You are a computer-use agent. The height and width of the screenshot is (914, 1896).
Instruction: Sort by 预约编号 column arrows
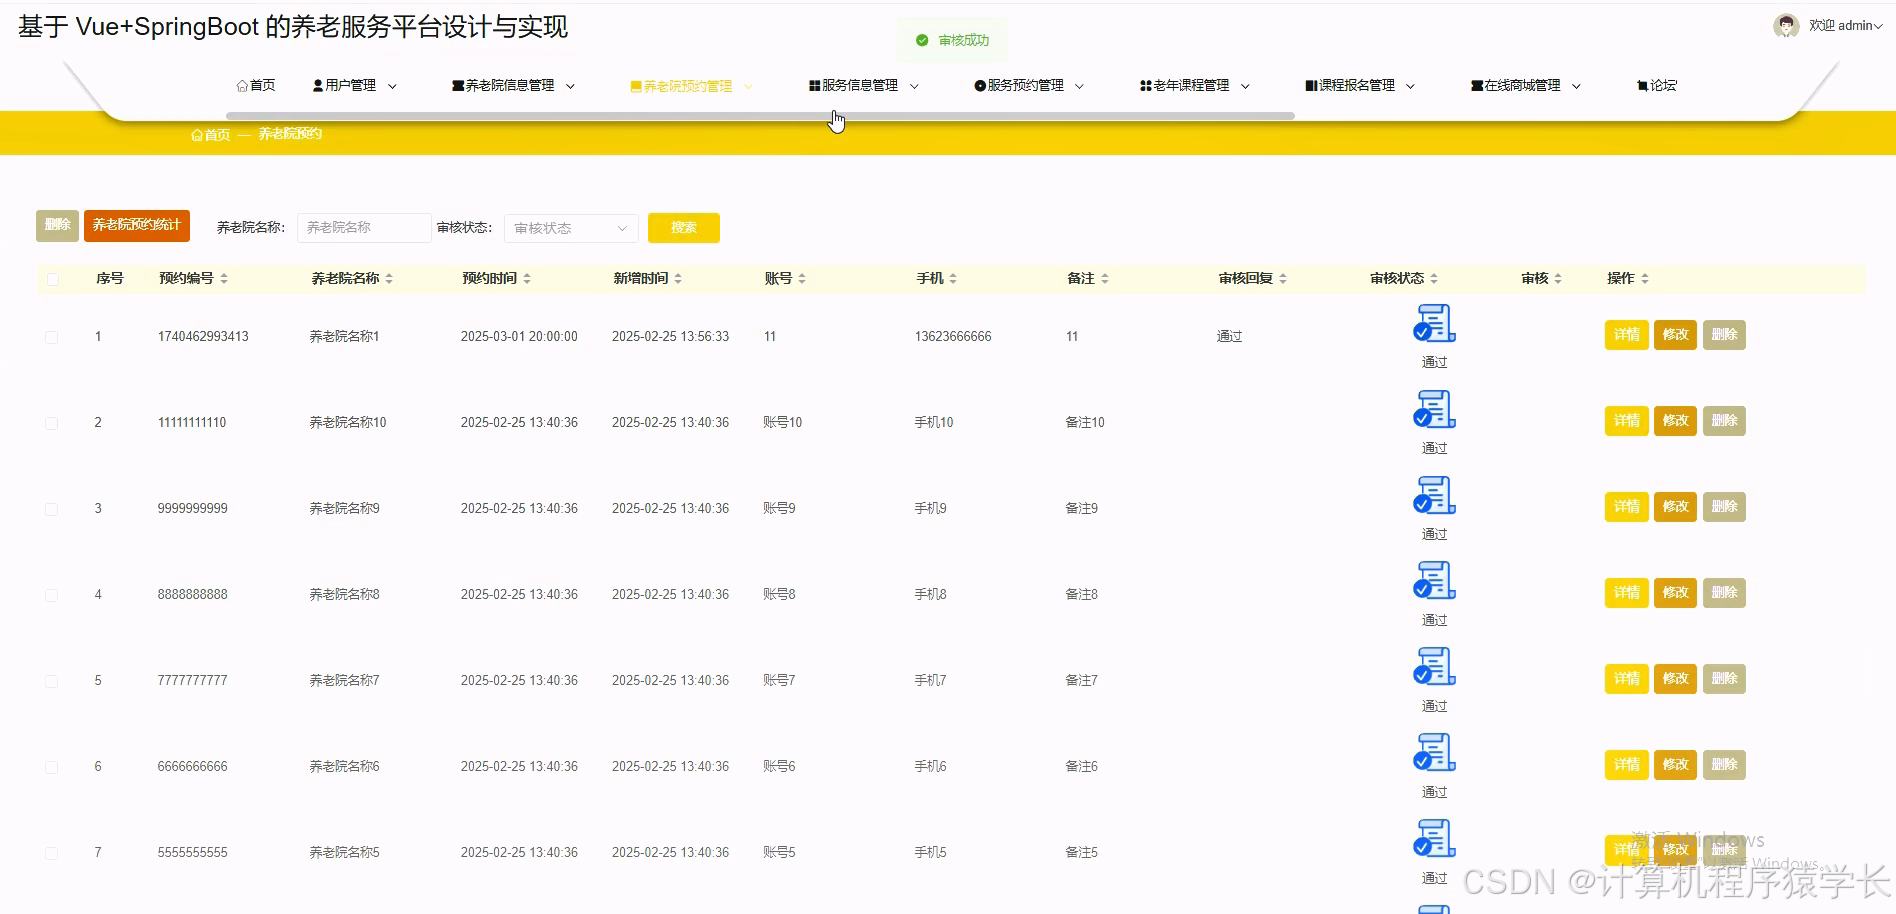click(x=224, y=279)
